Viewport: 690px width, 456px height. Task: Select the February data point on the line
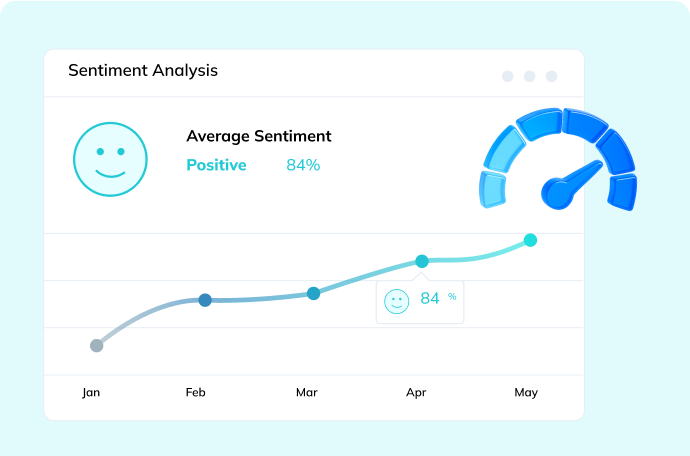click(x=205, y=300)
